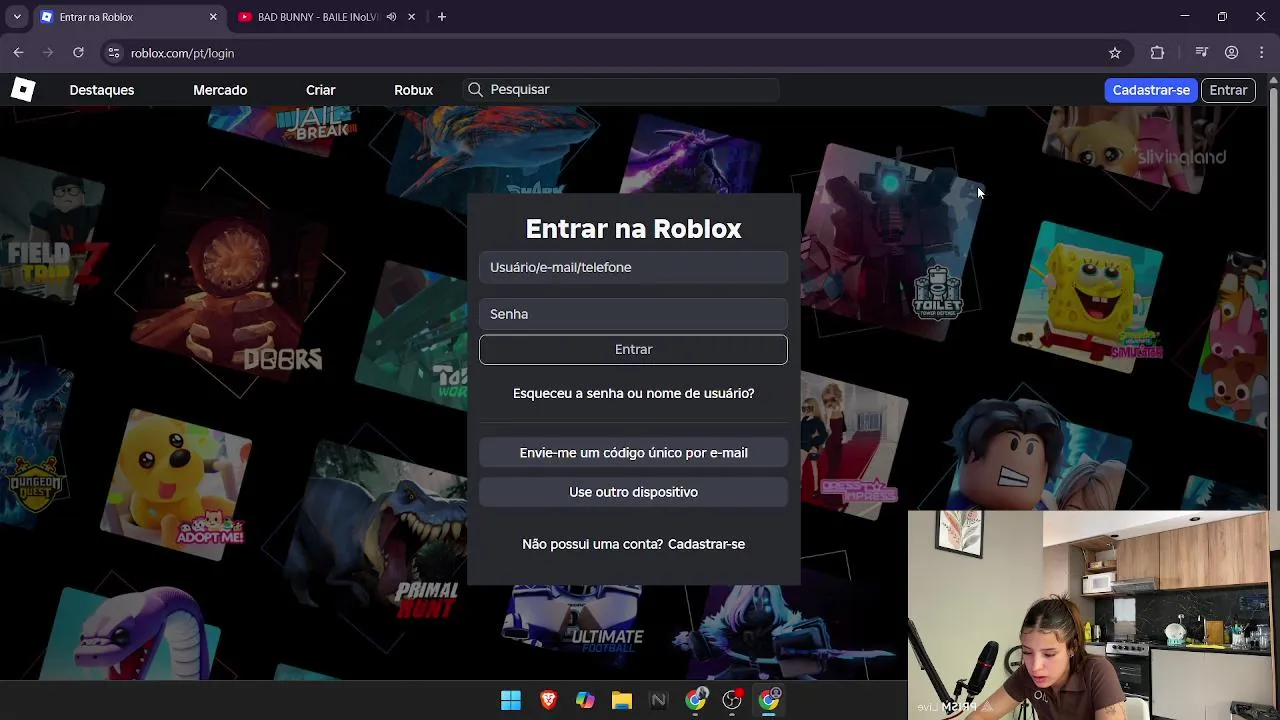This screenshot has height=720, width=1280.
Task: Click the Roblox logo home icon
Action: point(23,90)
